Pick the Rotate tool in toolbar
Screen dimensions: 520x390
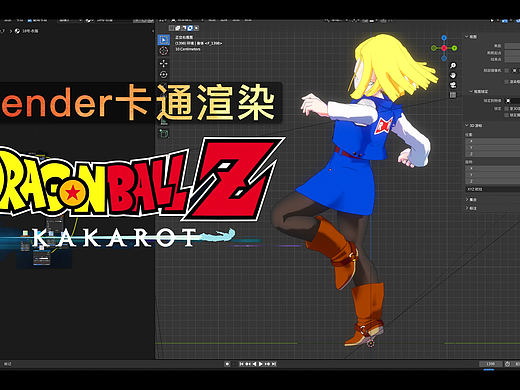tap(163, 74)
